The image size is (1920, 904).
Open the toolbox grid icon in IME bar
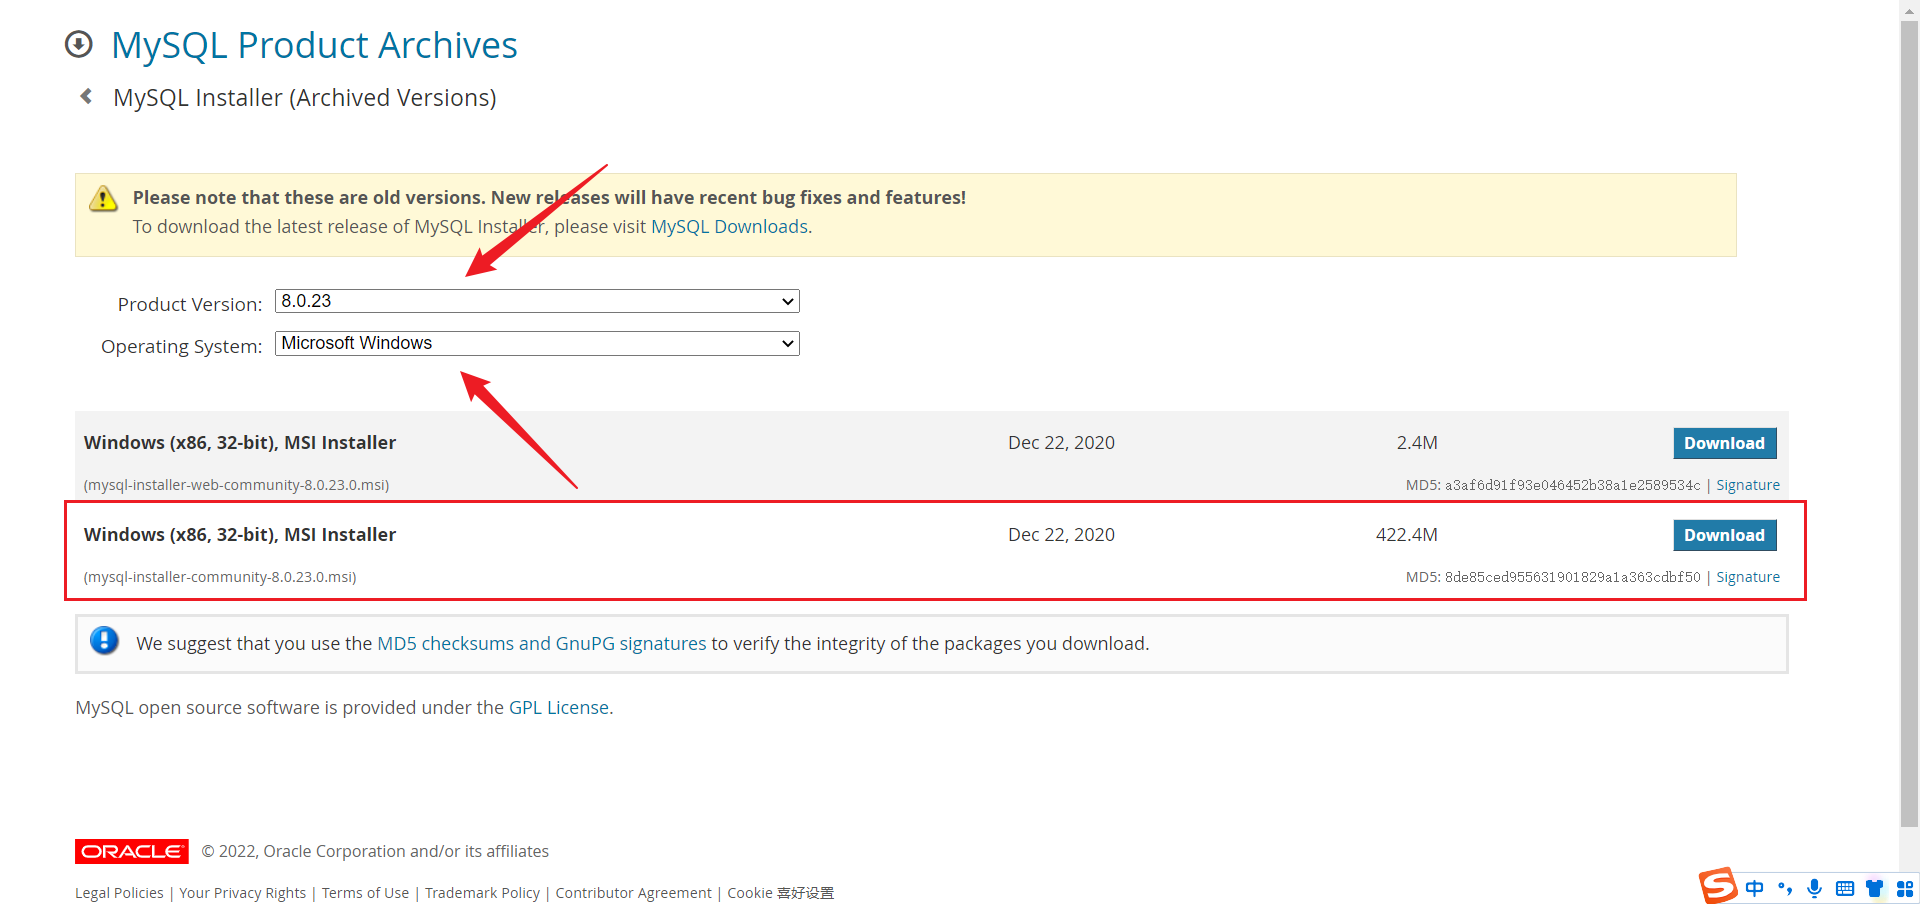point(1905,888)
